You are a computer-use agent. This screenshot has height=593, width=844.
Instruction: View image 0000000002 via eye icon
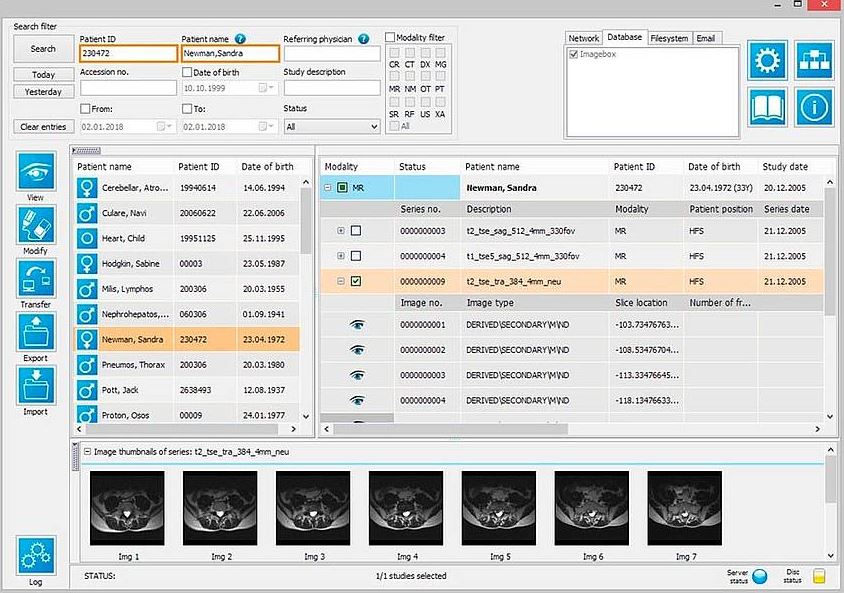(357, 350)
